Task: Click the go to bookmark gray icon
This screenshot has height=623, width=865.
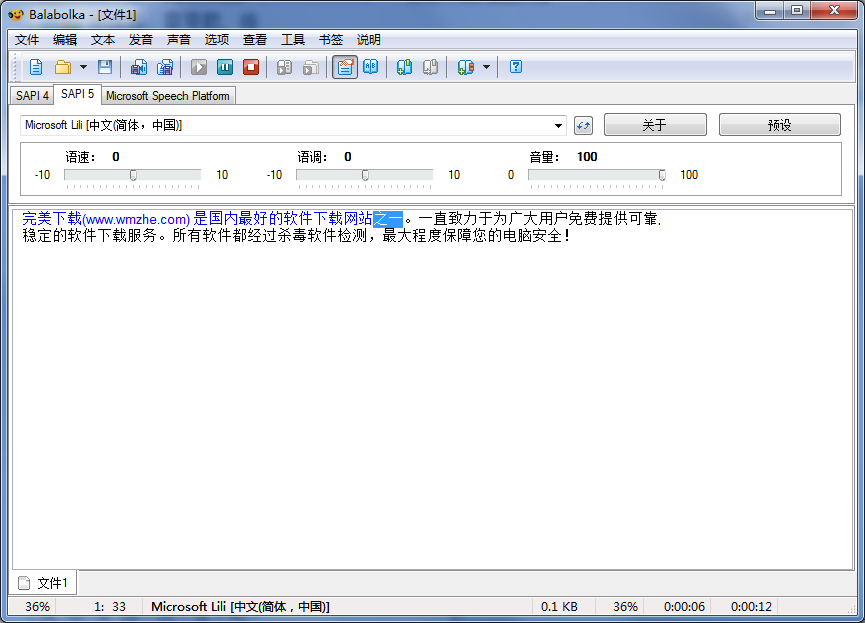Action: pos(430,67)
